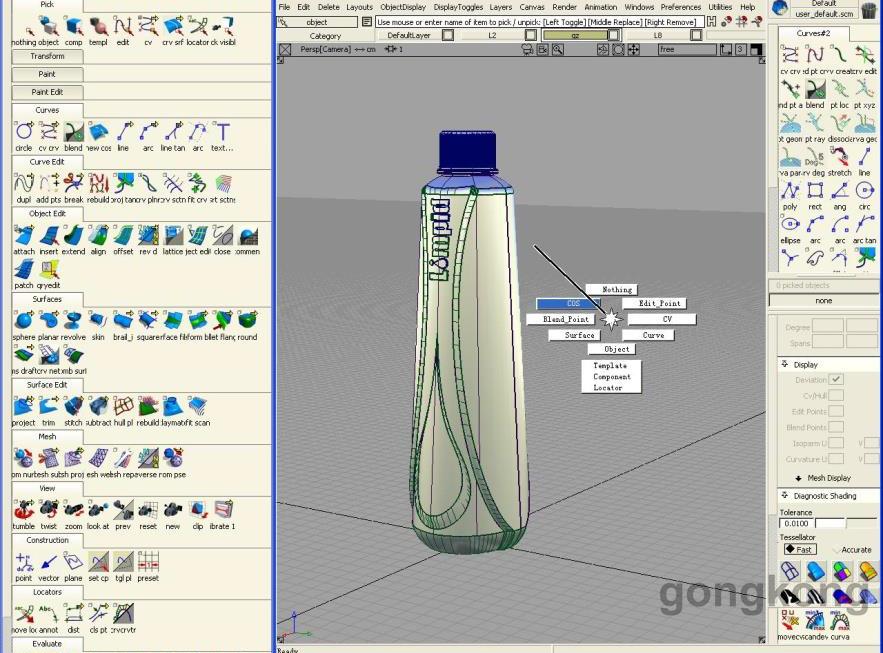Open the Preferences menu
The image size is (883, 653).
[x=681, y=7]
